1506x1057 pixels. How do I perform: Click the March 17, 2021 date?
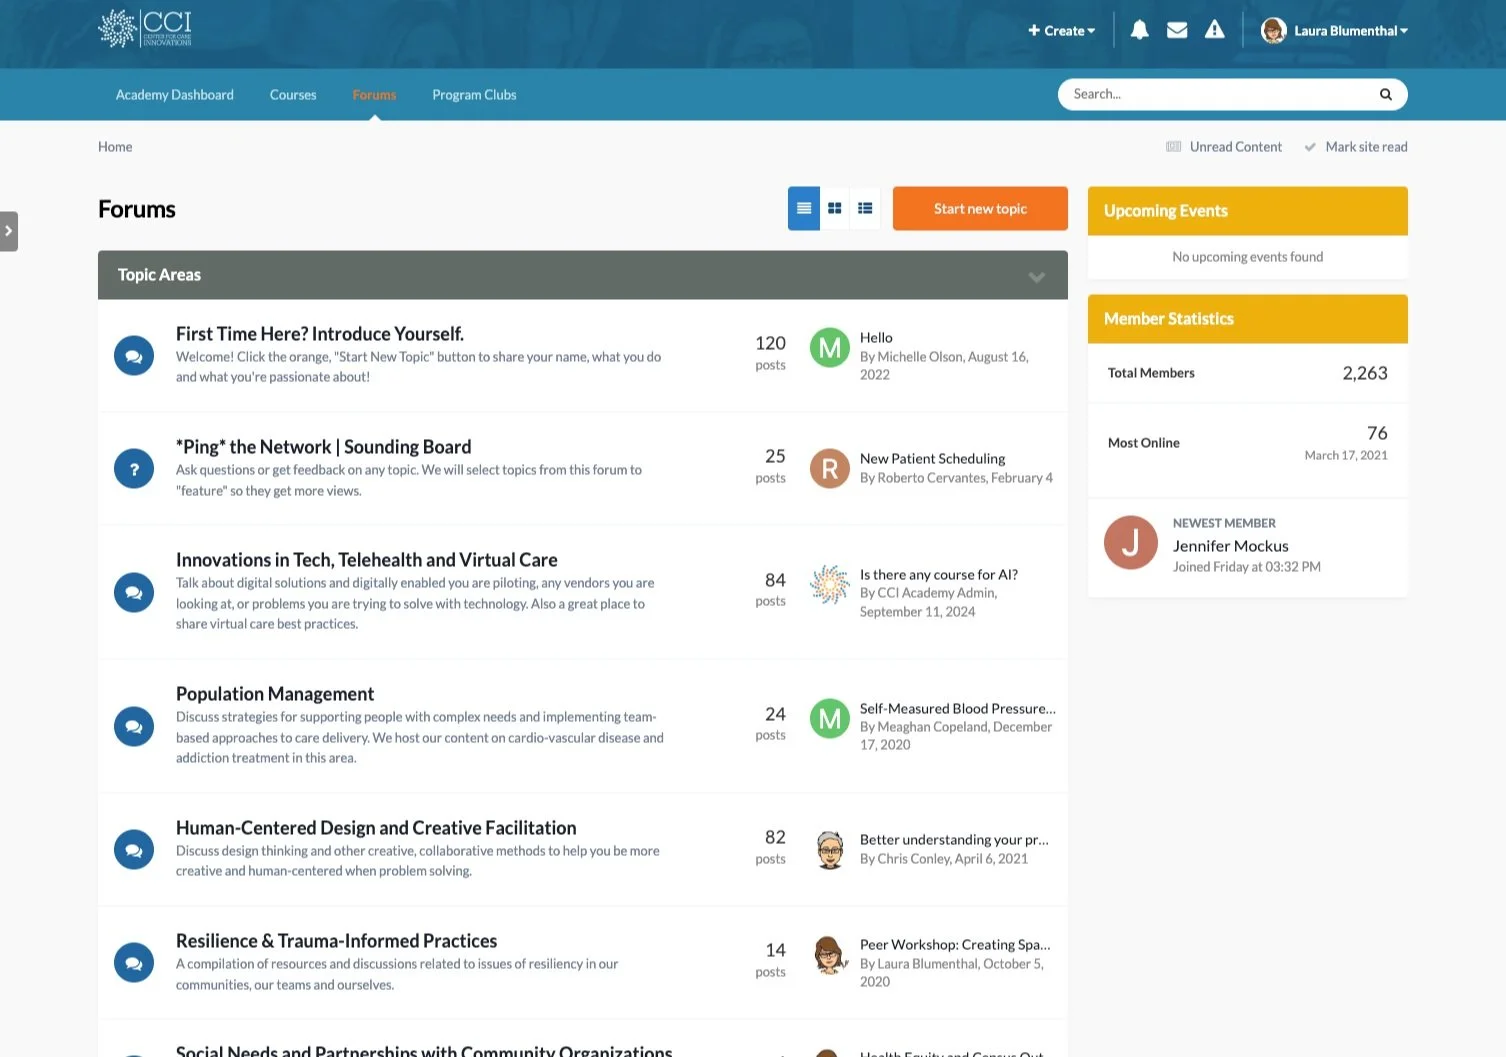click(1346, 455)
